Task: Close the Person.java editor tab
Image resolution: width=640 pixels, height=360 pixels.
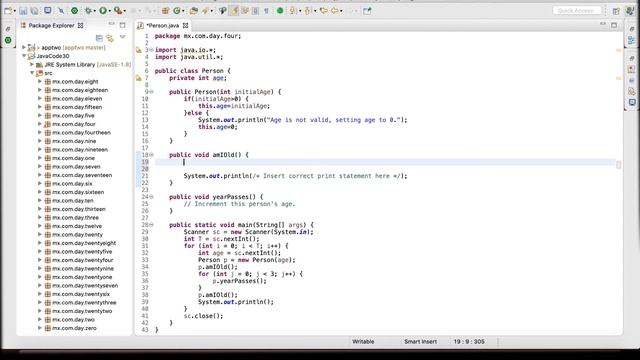Action: 186,25
